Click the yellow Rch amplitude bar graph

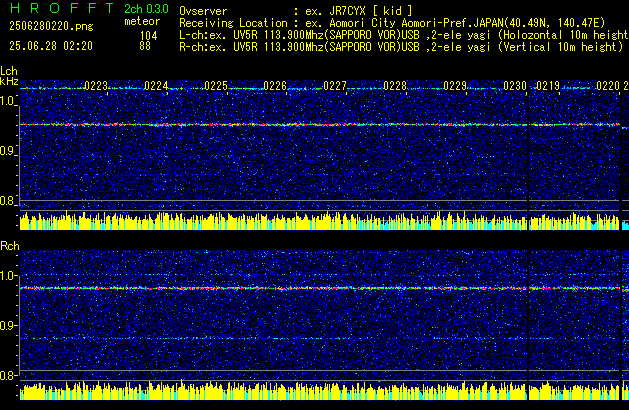coord(320,390)
